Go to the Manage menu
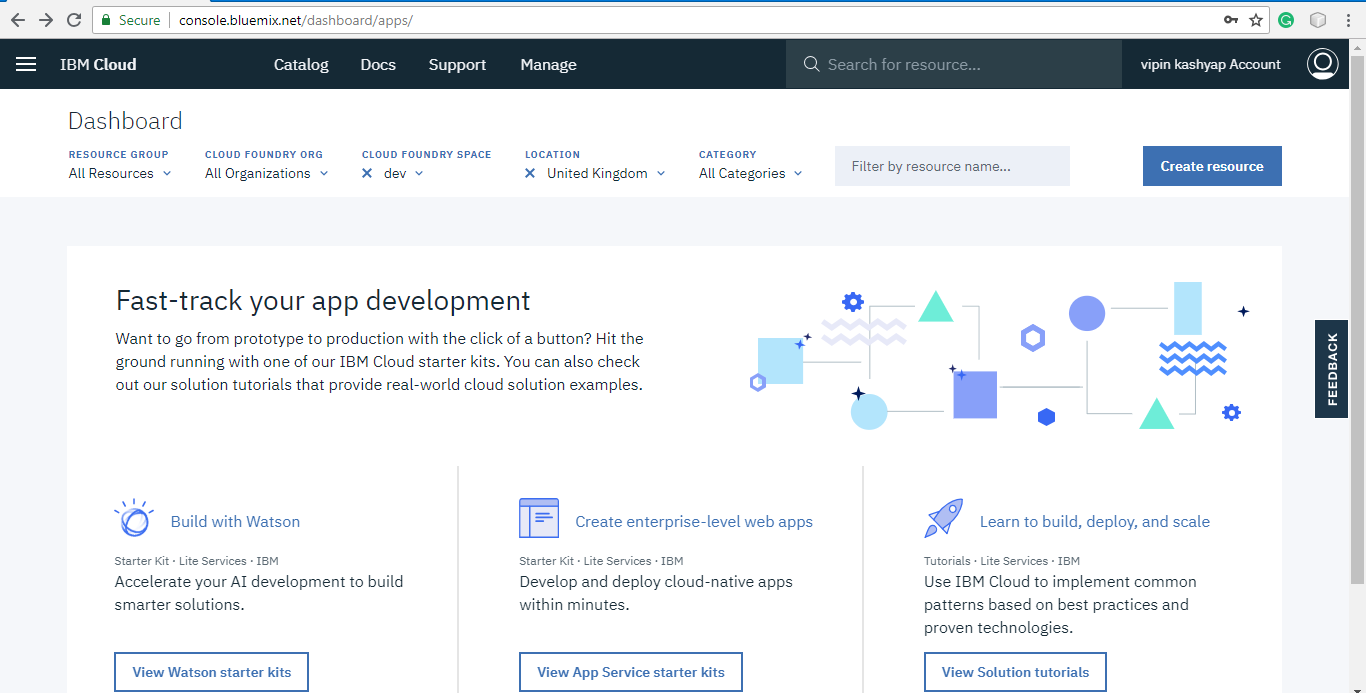 click(x=548, y=64)
